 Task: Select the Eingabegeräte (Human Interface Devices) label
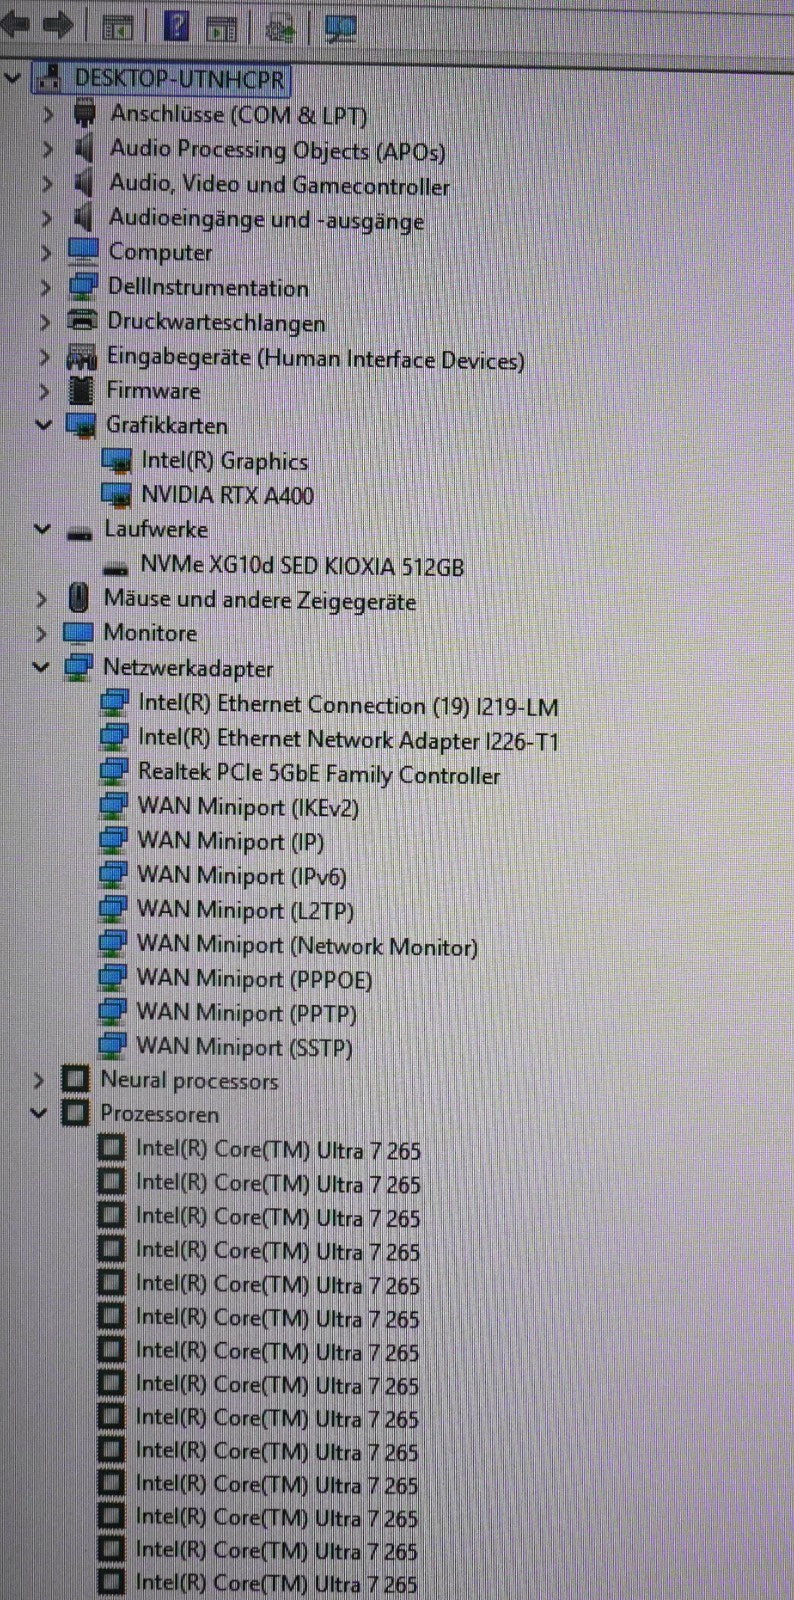tap(315, 358)
